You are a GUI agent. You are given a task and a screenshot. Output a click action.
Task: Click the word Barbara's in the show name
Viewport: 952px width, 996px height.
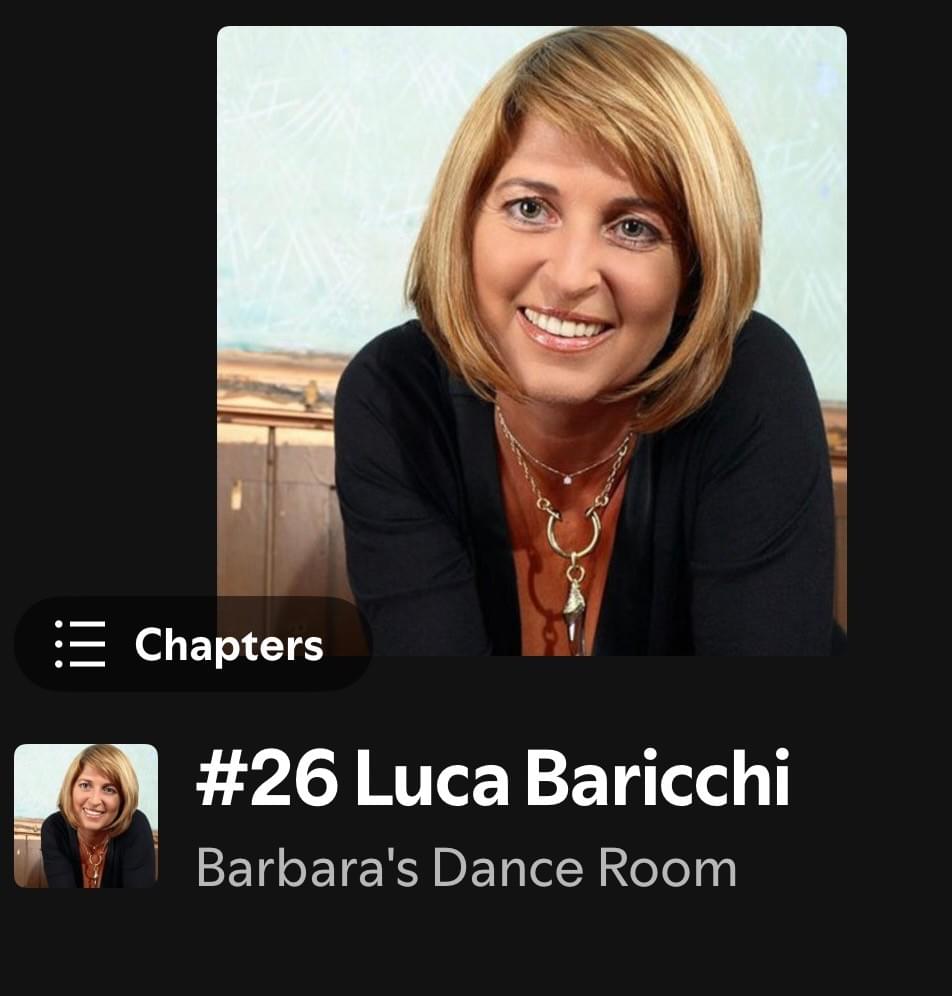[307, 868]
